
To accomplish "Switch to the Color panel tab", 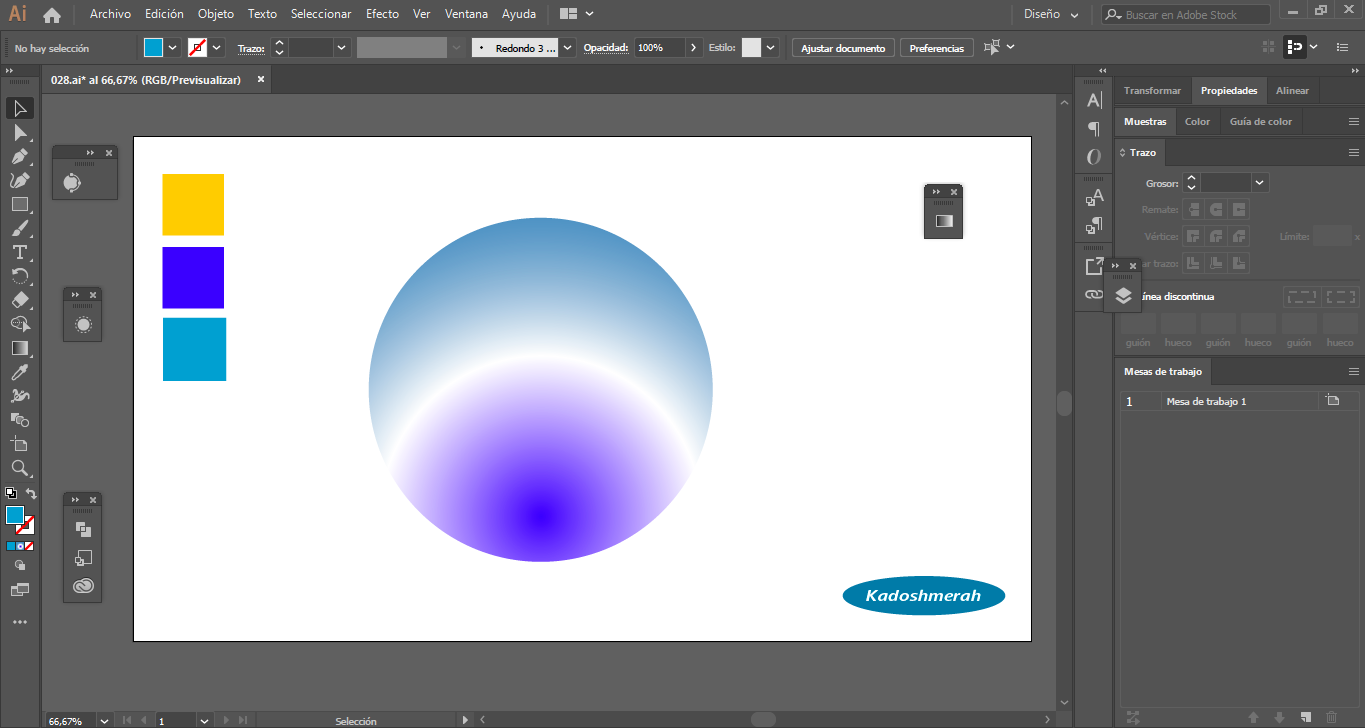I will tap(1197, 121).
